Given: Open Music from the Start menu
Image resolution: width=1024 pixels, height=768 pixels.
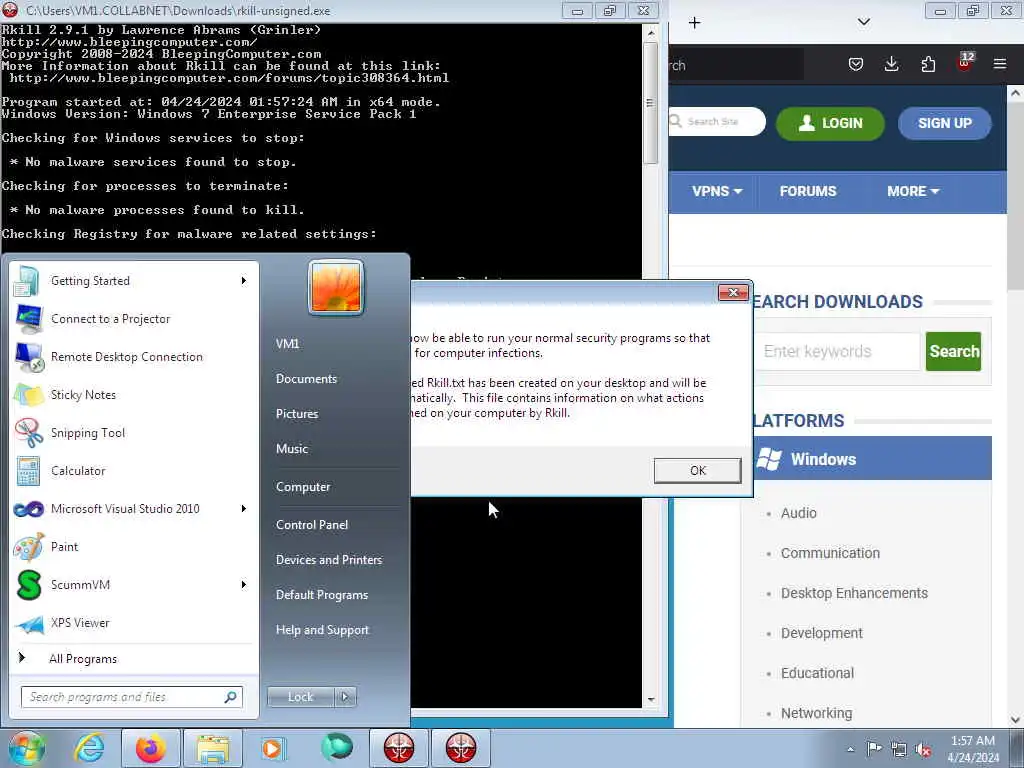Looking at the screenshot, I should [x=292, y=449].
